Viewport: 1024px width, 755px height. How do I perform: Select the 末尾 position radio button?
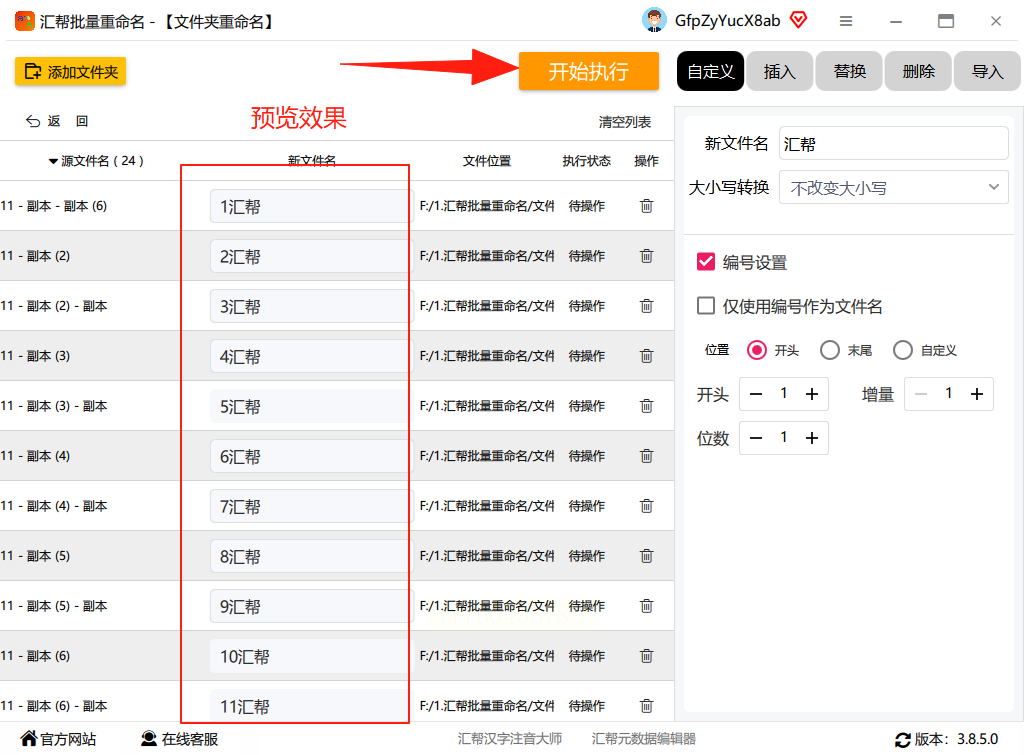tap(829, 350)
